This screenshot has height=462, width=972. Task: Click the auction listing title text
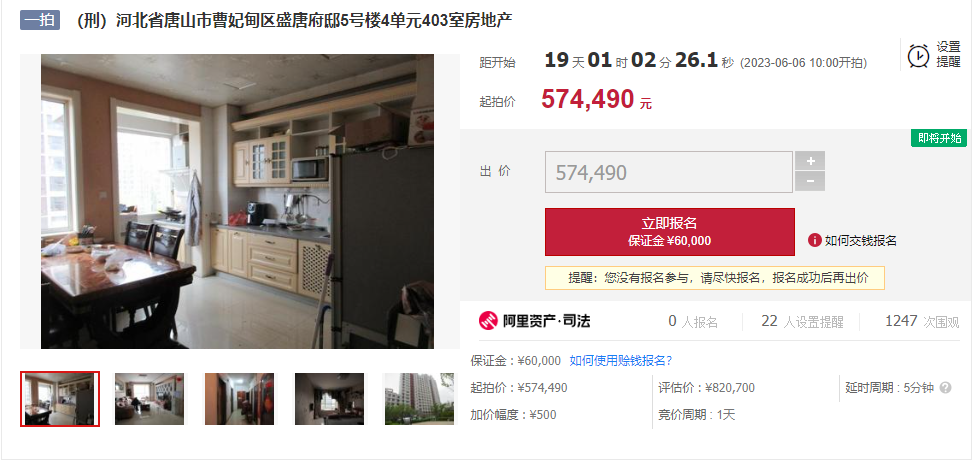[293, 20]
